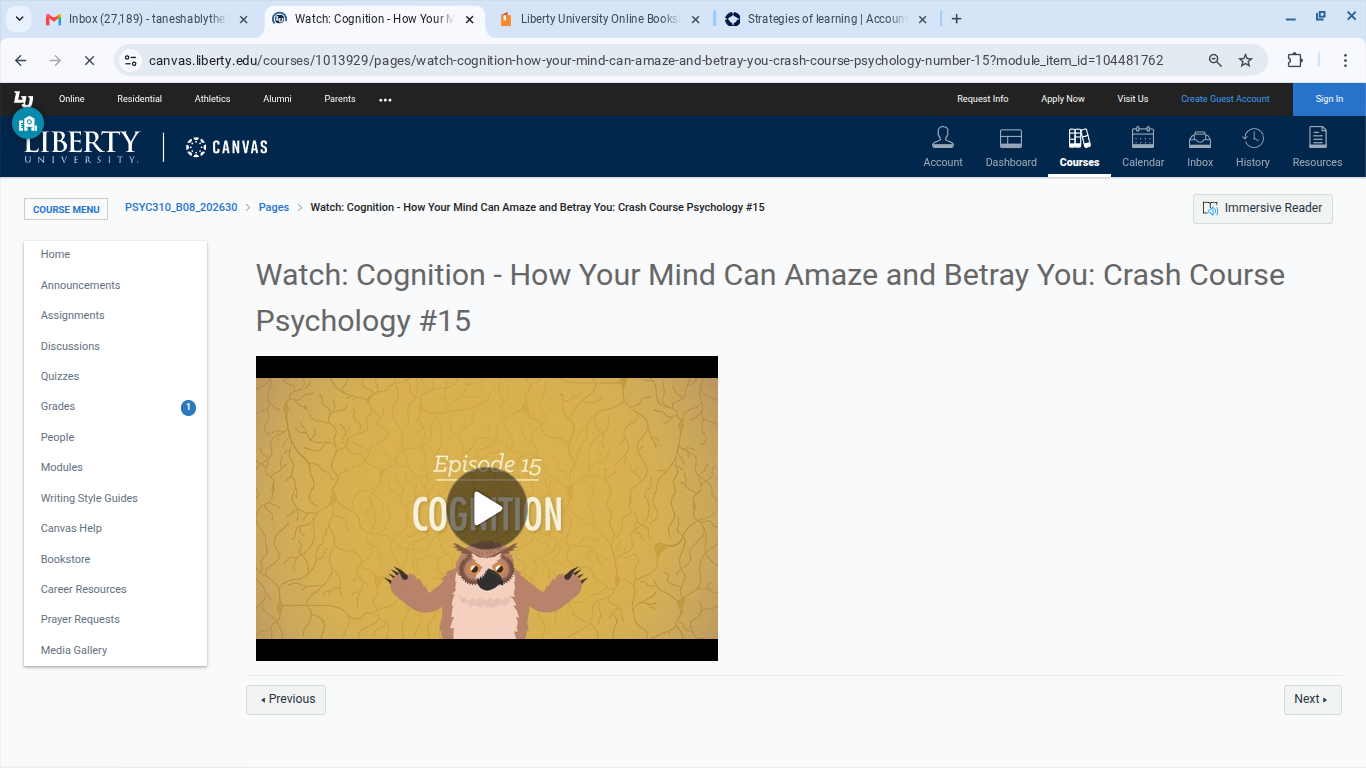Viewport: 1366px width, 768px height.
Task: Open the Chrome zoom magnifier icon
Action: point(1215,60)
